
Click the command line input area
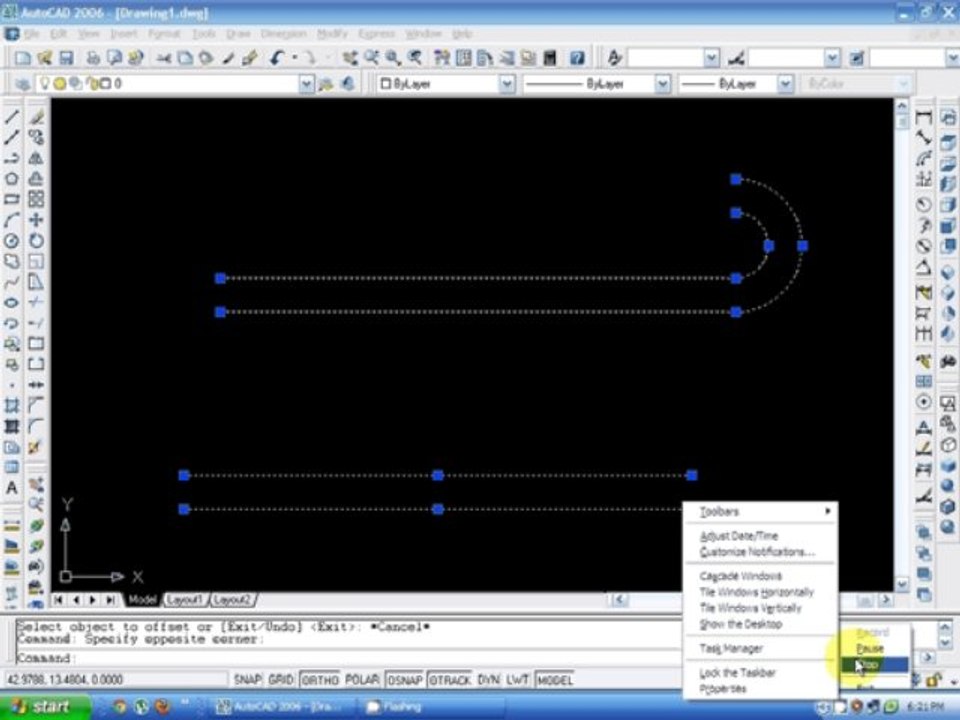(x=349, y=659)
